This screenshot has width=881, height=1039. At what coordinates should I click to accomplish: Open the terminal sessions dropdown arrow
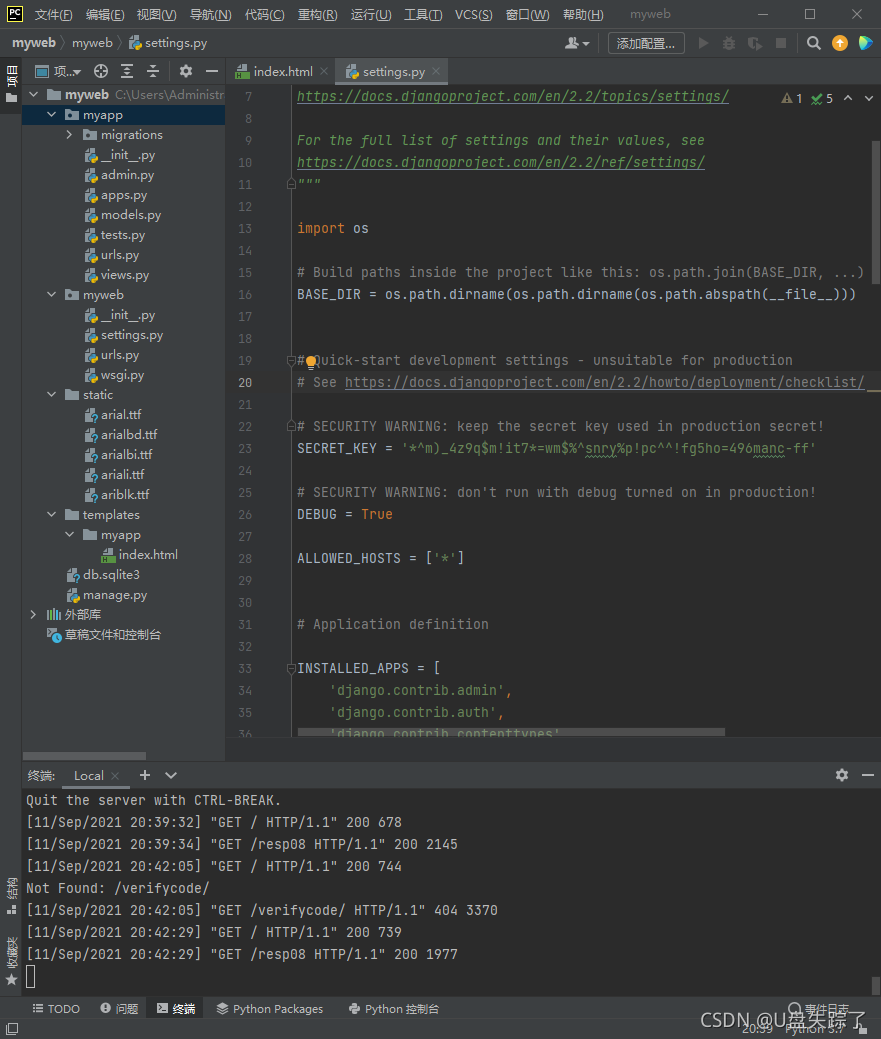coord(171,775)
